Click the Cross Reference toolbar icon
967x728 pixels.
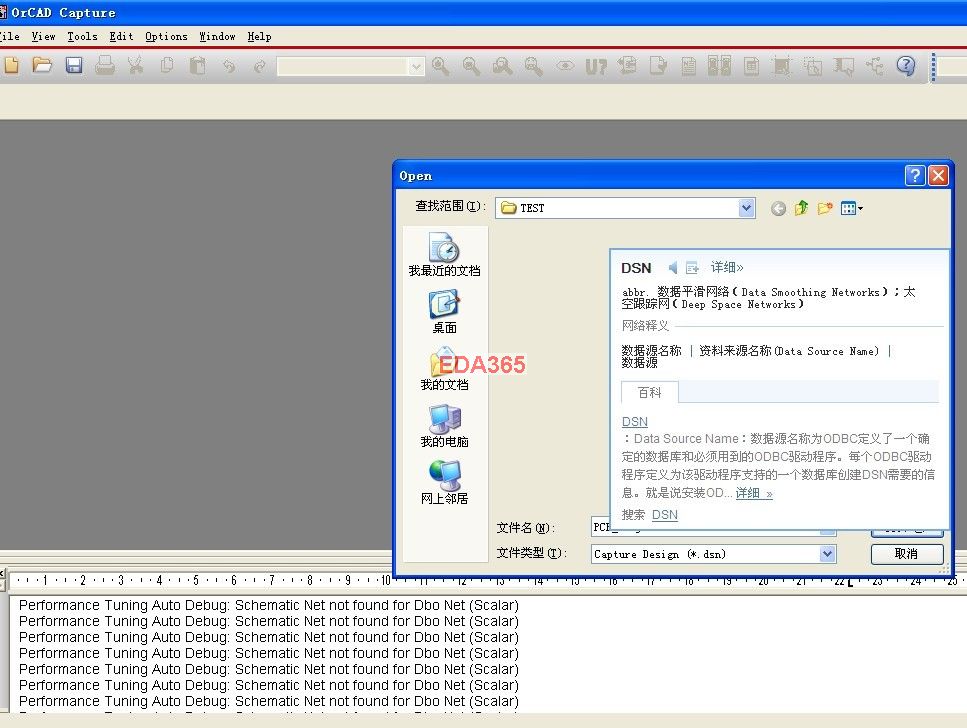click(x=720, y=65)
